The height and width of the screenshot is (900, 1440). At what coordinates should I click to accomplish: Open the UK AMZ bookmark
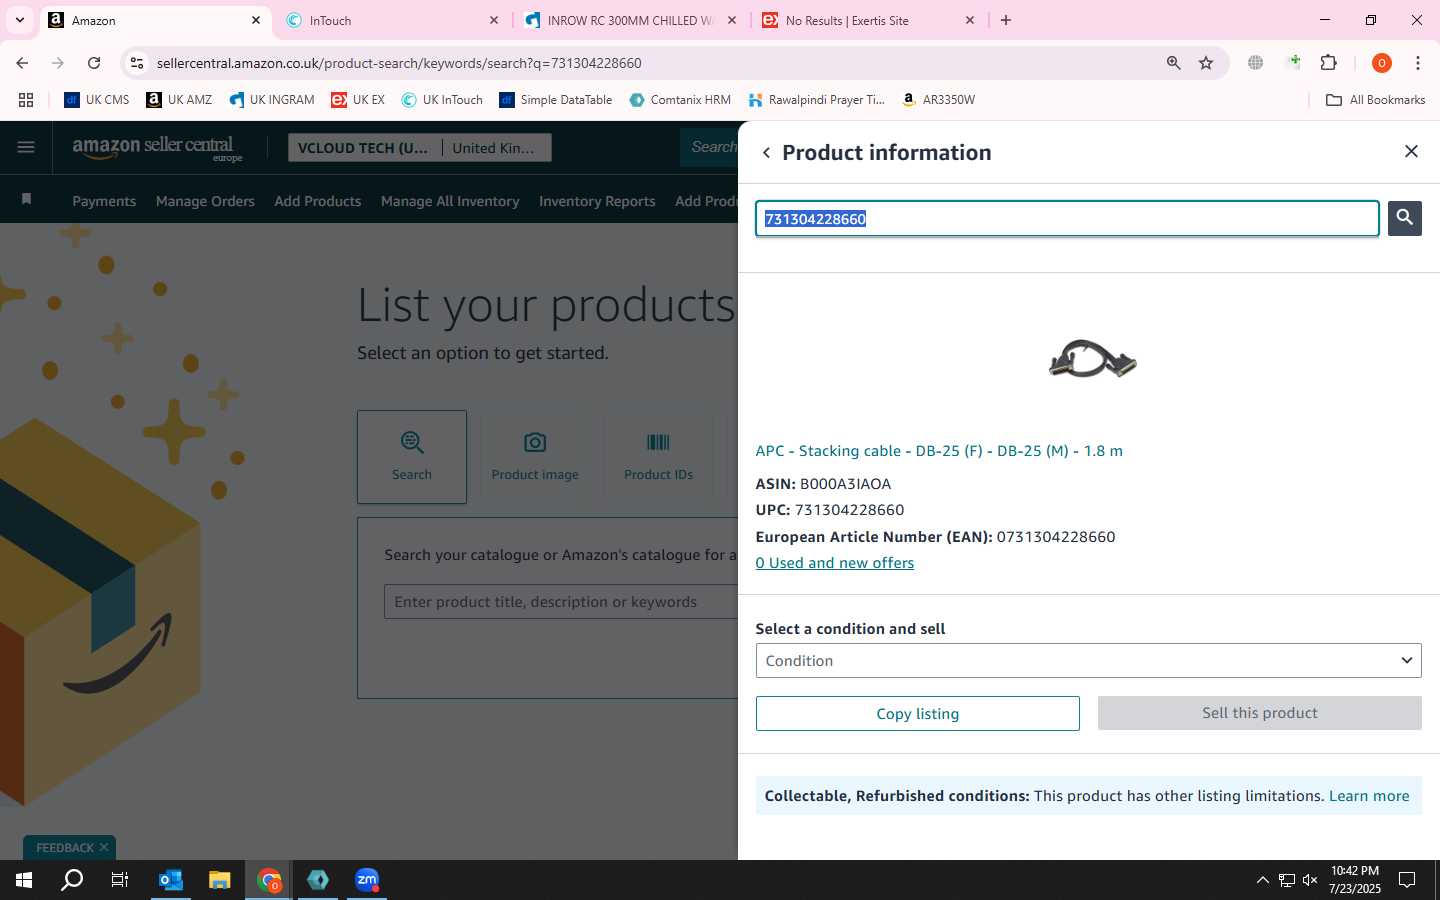pyautogui.click(x=179, y=100)
